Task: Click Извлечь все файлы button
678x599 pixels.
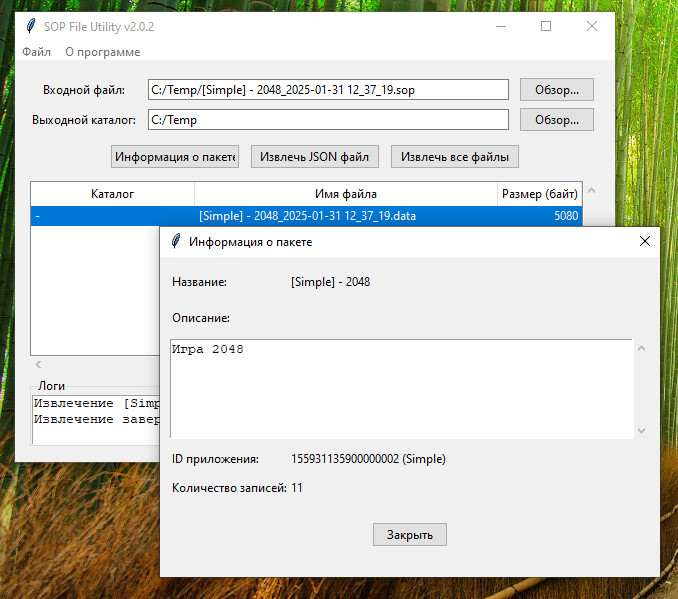Action: click(454, 157)
